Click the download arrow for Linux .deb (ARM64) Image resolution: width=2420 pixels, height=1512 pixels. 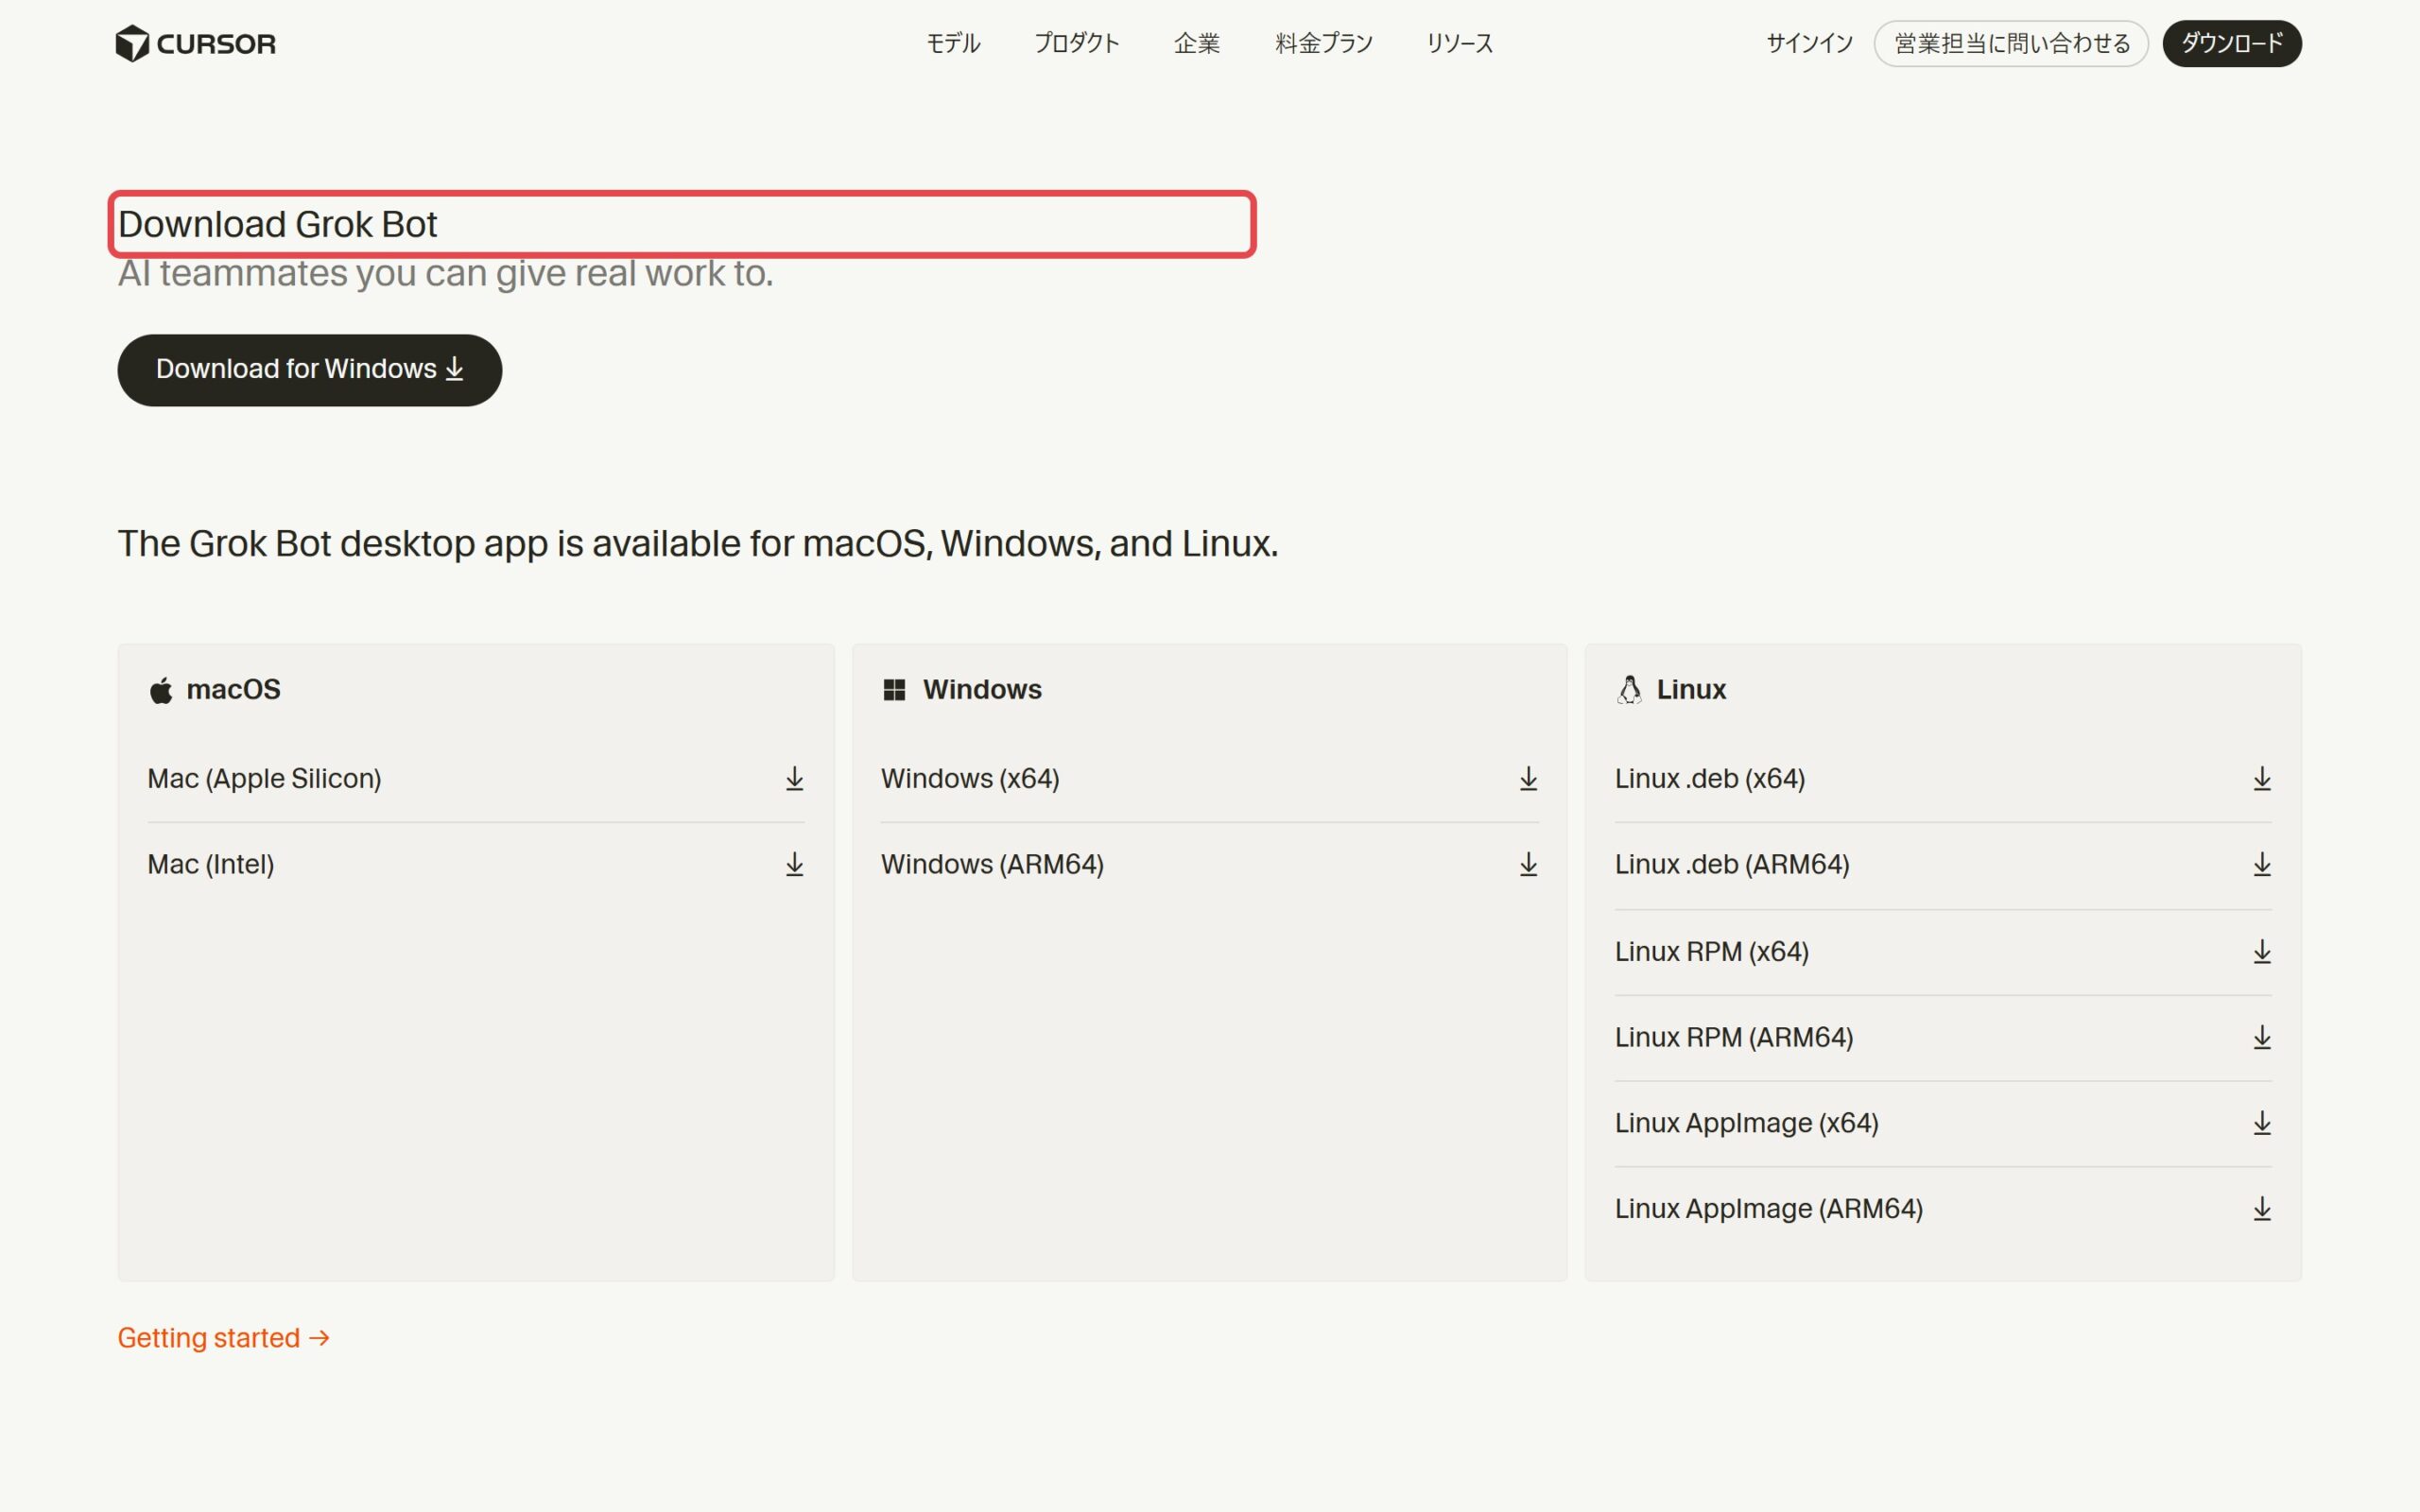[2262, 865]
